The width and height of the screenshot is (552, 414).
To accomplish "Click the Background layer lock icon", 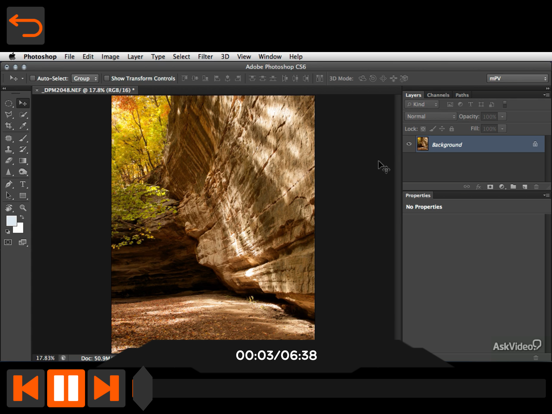I will point(535,144).
